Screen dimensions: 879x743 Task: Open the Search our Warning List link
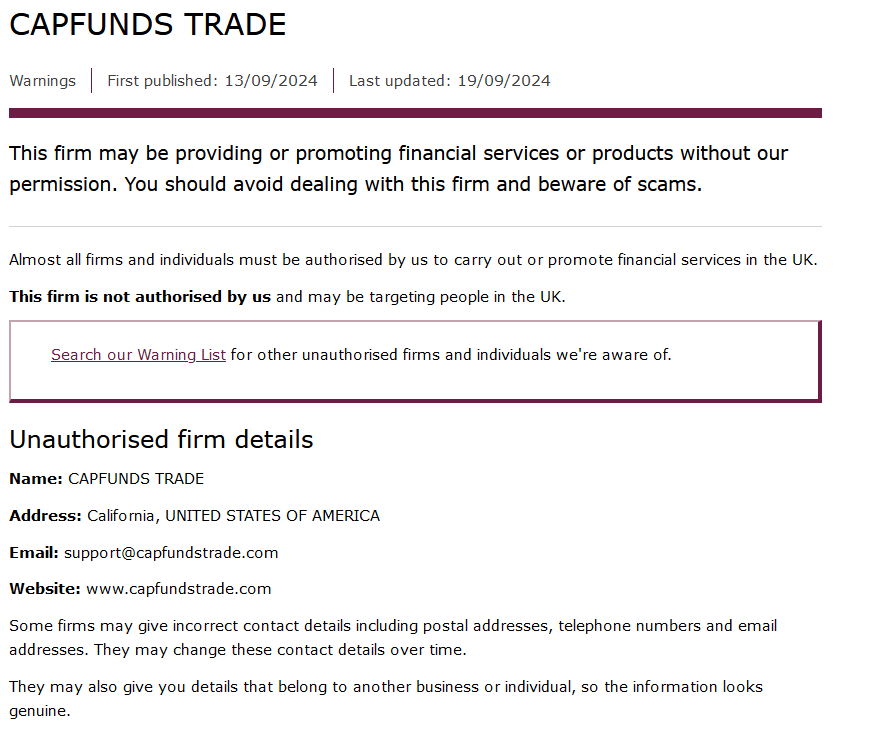(x=138, y=355)
